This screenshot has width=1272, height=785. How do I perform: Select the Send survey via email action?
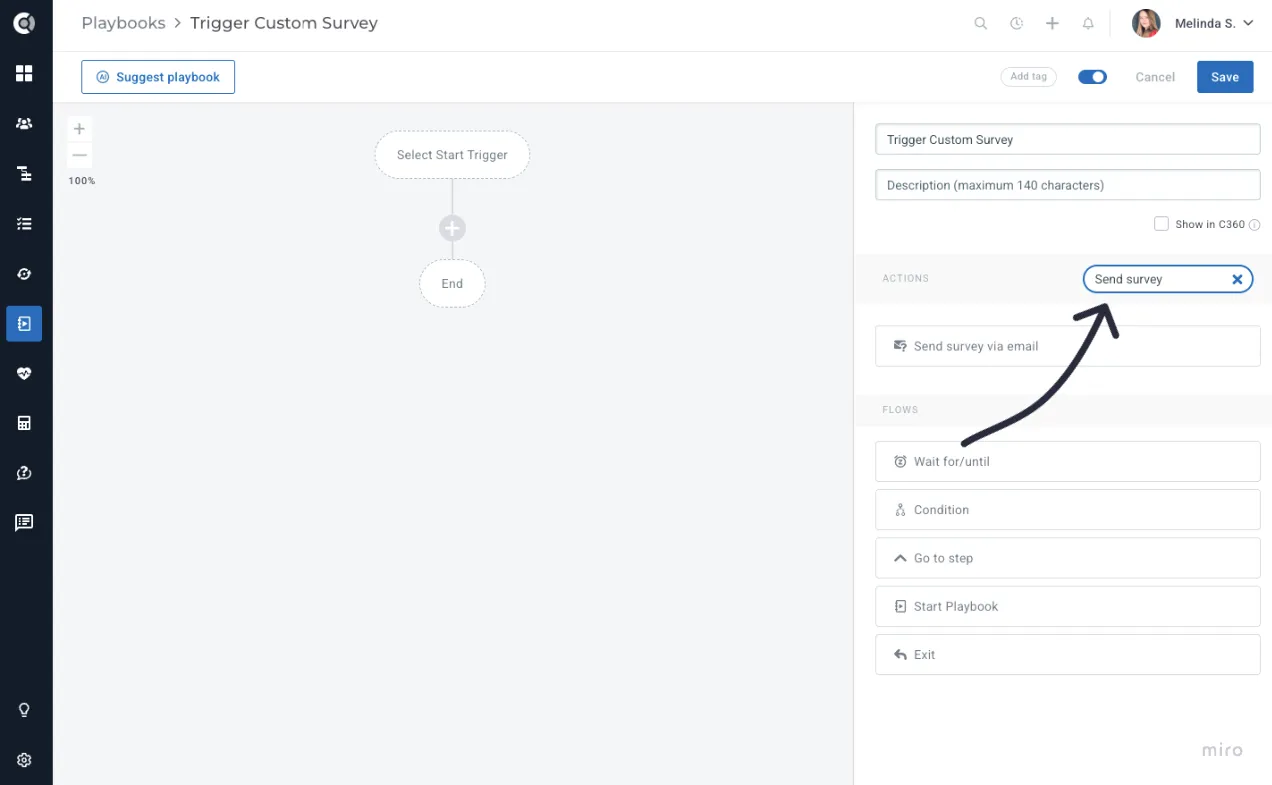pyautogui.click(x=1067, y=346)
